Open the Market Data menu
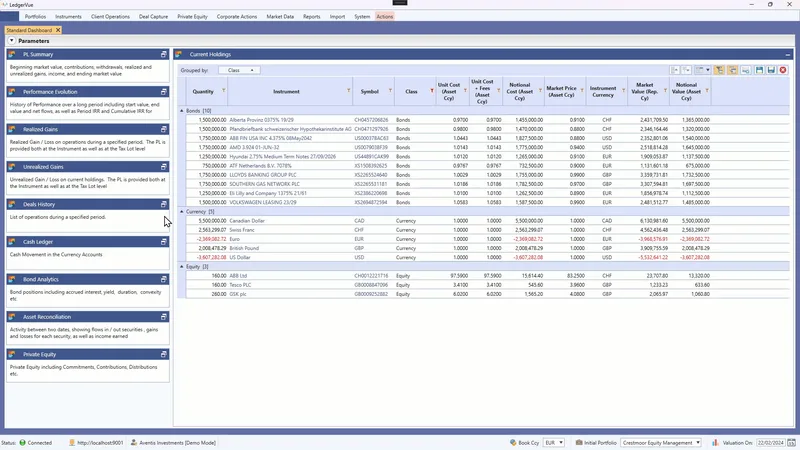 tap(280, 16)
